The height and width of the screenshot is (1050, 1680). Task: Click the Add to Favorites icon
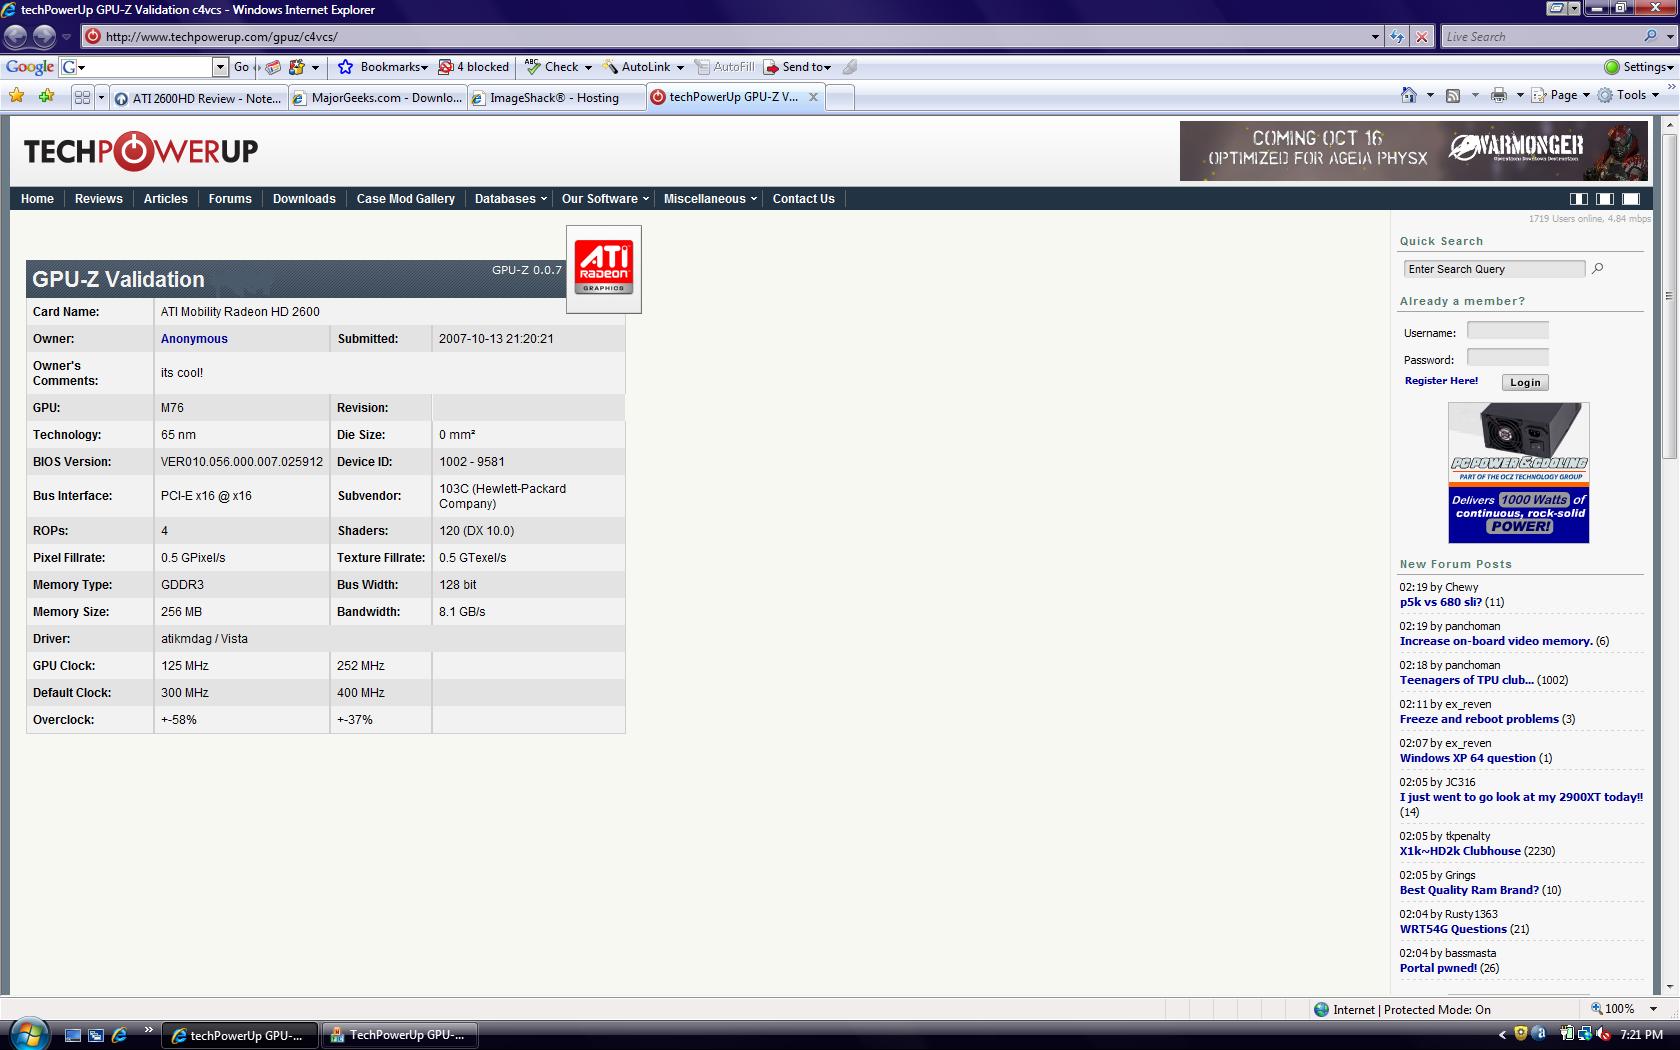(x=47, y=96)
